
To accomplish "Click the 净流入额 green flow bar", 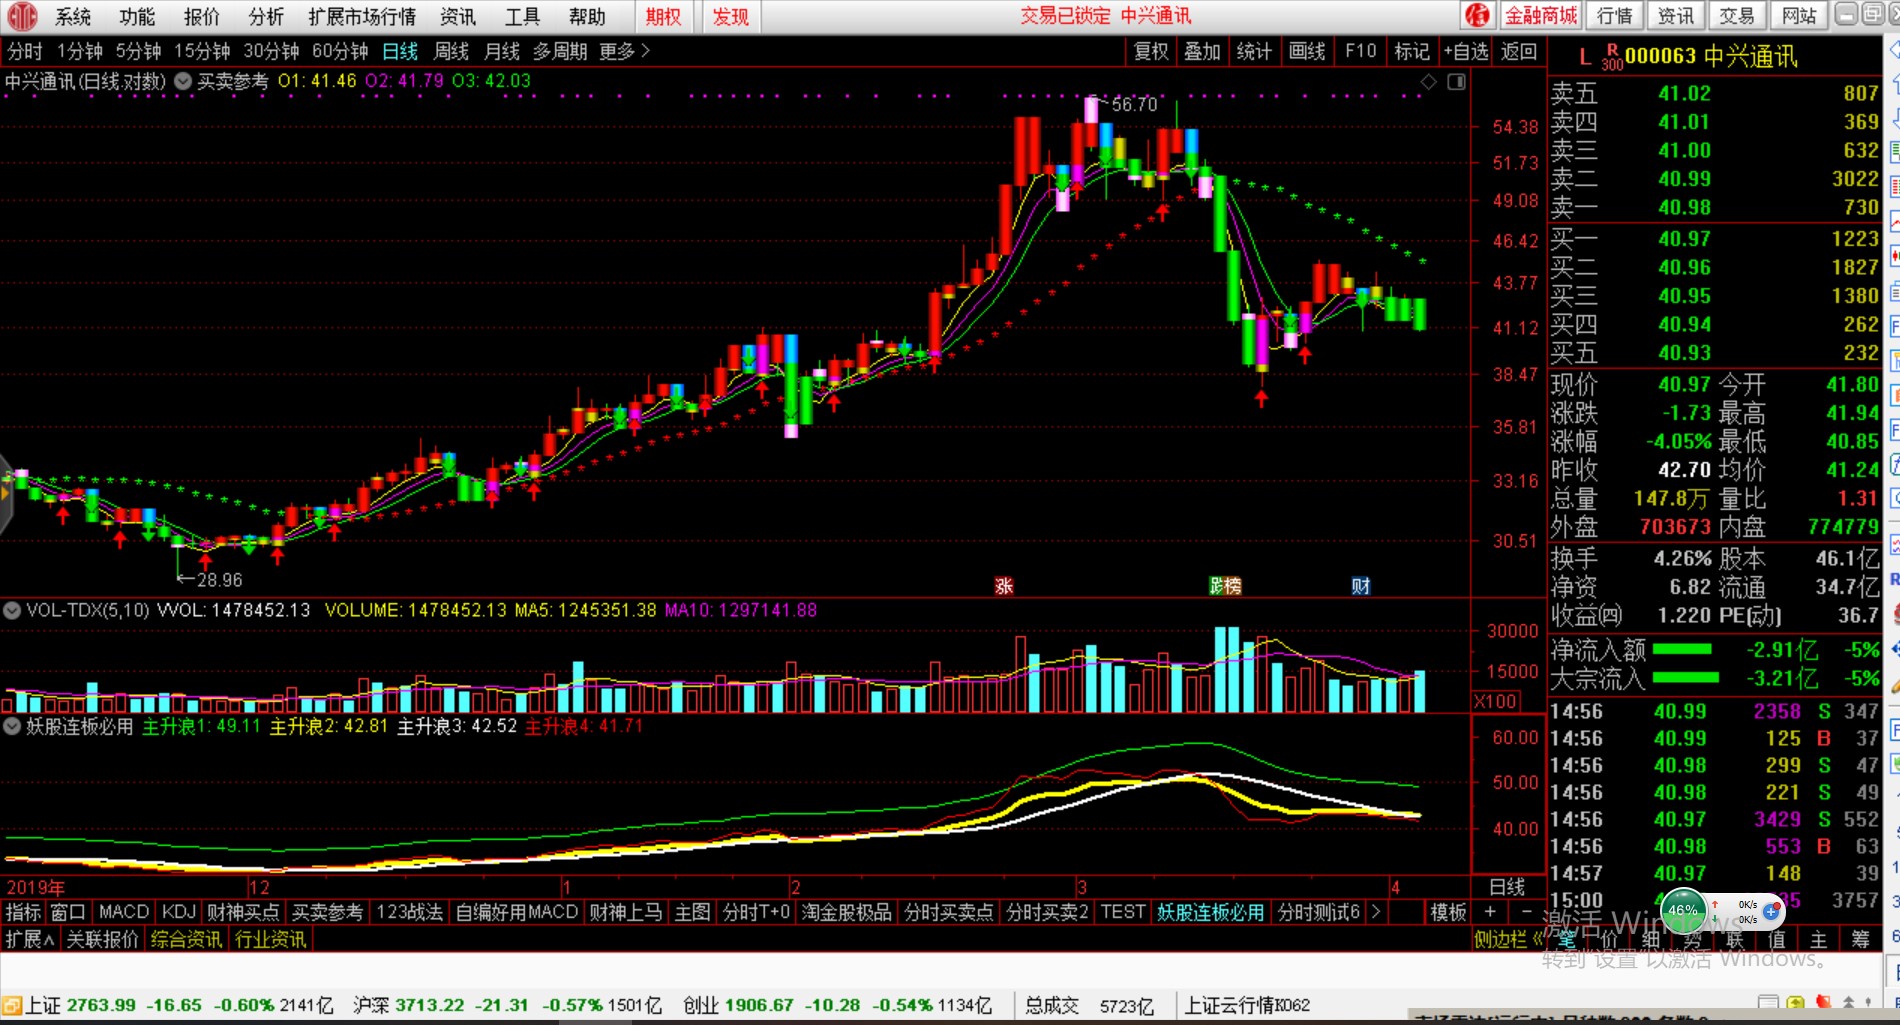I will coord(1682,650).
